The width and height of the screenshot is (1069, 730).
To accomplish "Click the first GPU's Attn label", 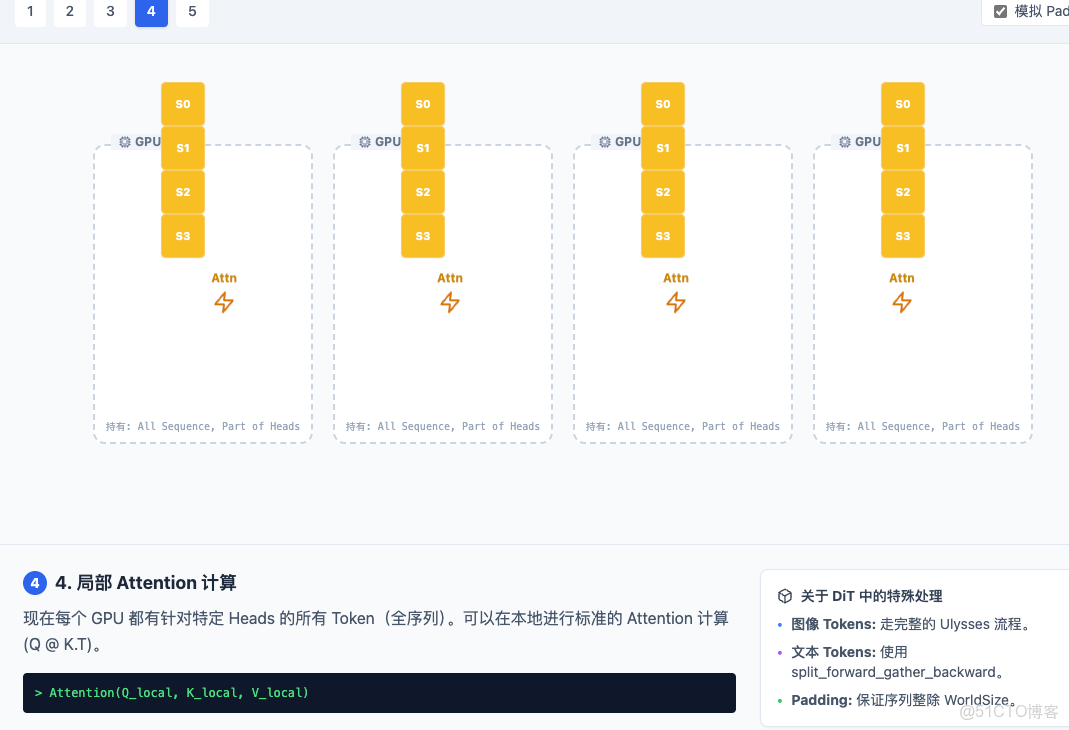I will point(224,278).
